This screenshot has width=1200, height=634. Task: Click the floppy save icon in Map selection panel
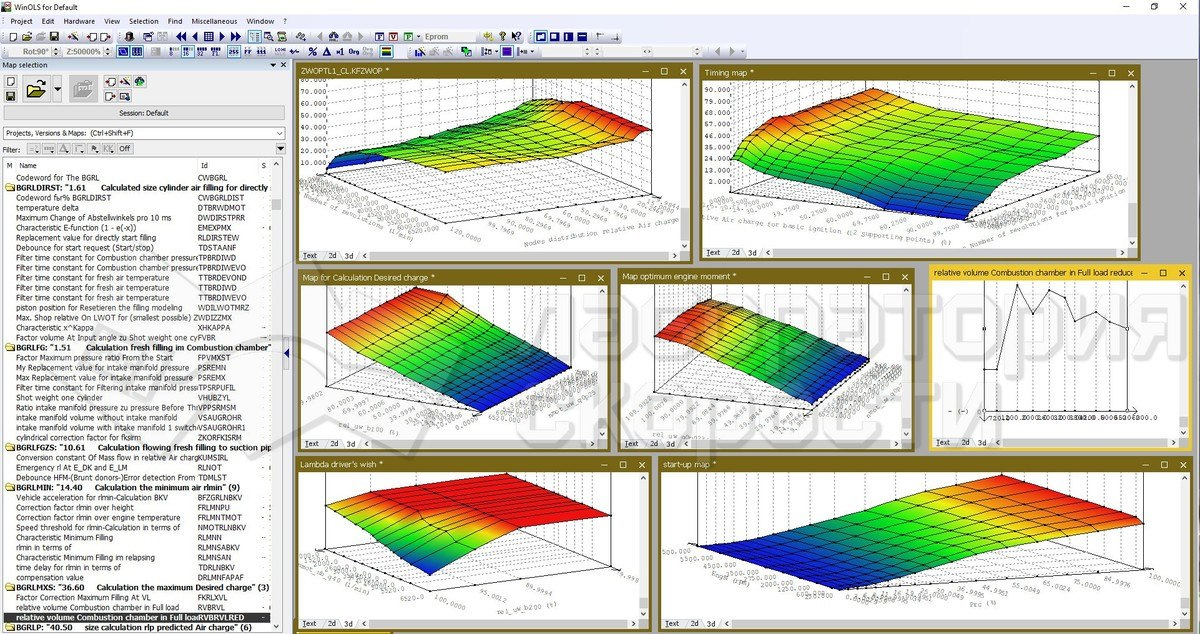11,96
